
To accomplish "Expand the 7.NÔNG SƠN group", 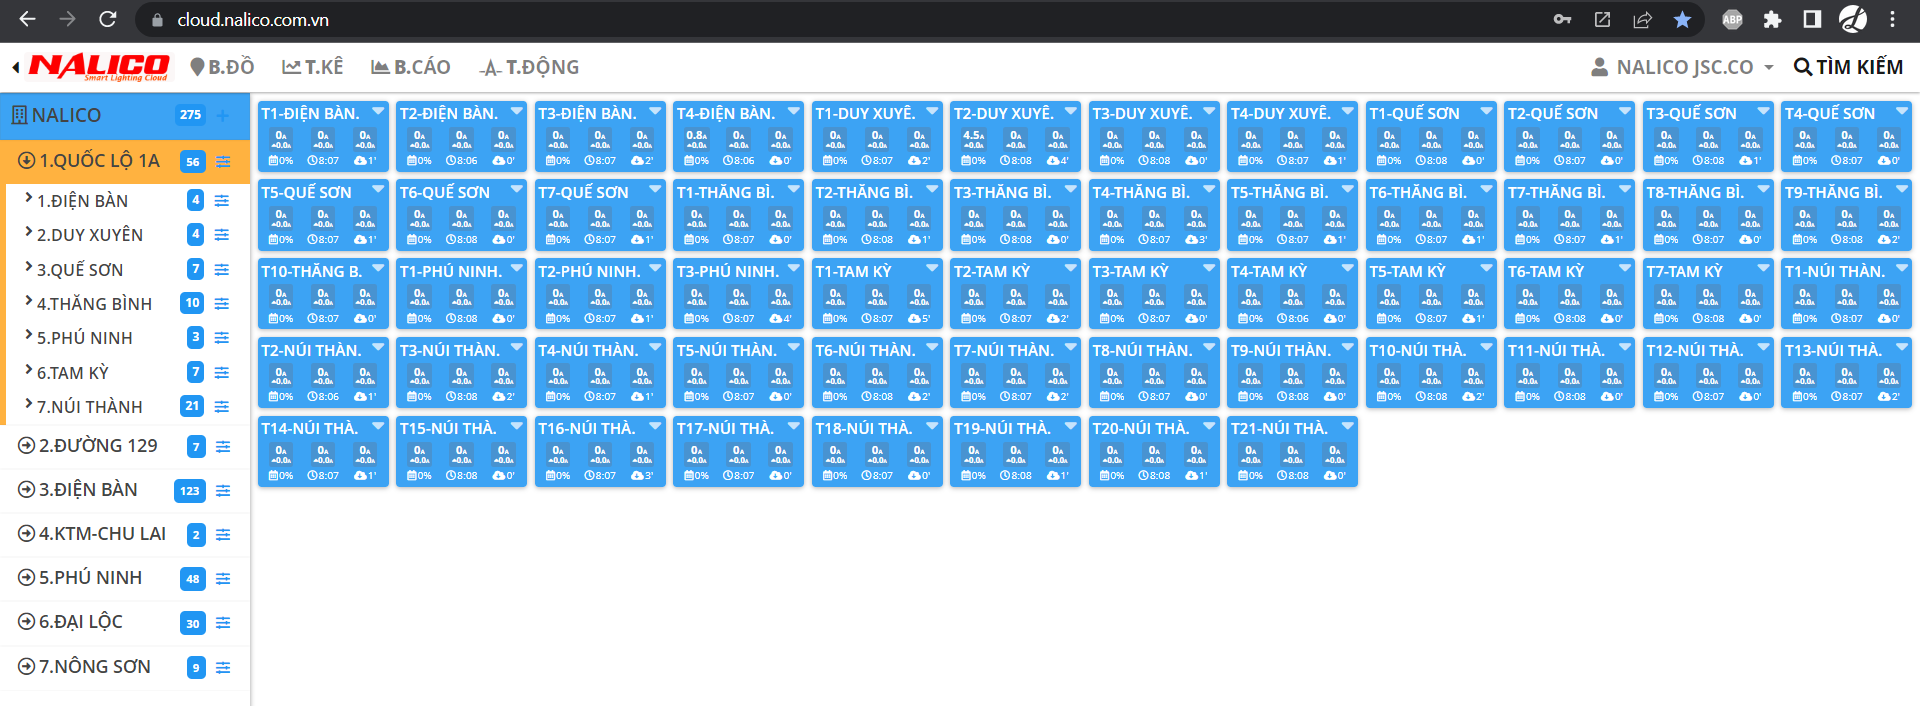I will tap(27, 667).
